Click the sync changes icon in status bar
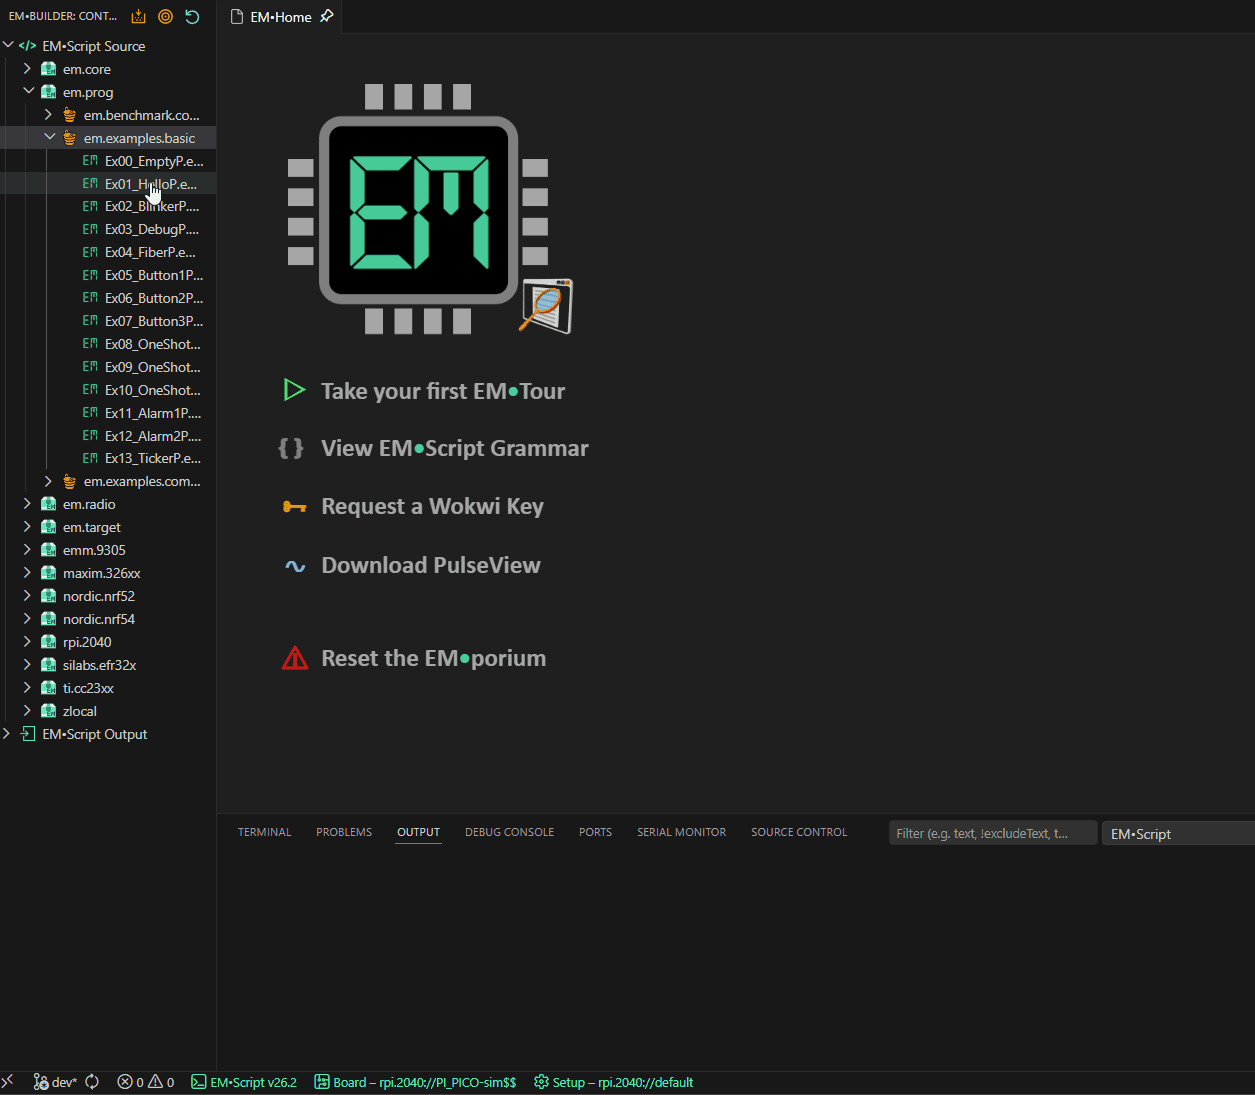 pyautogui.click(x=92, y=1082)
